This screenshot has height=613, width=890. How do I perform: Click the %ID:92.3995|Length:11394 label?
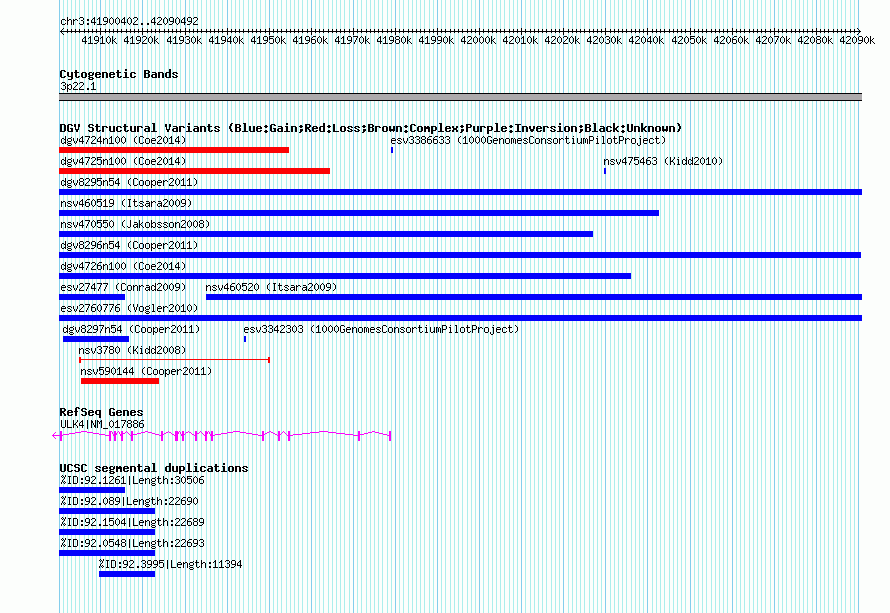tap(170, 564)
